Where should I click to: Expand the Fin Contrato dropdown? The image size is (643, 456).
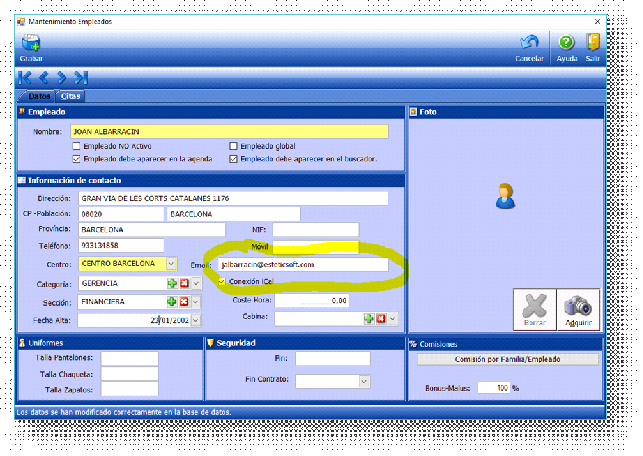point(364,381)
